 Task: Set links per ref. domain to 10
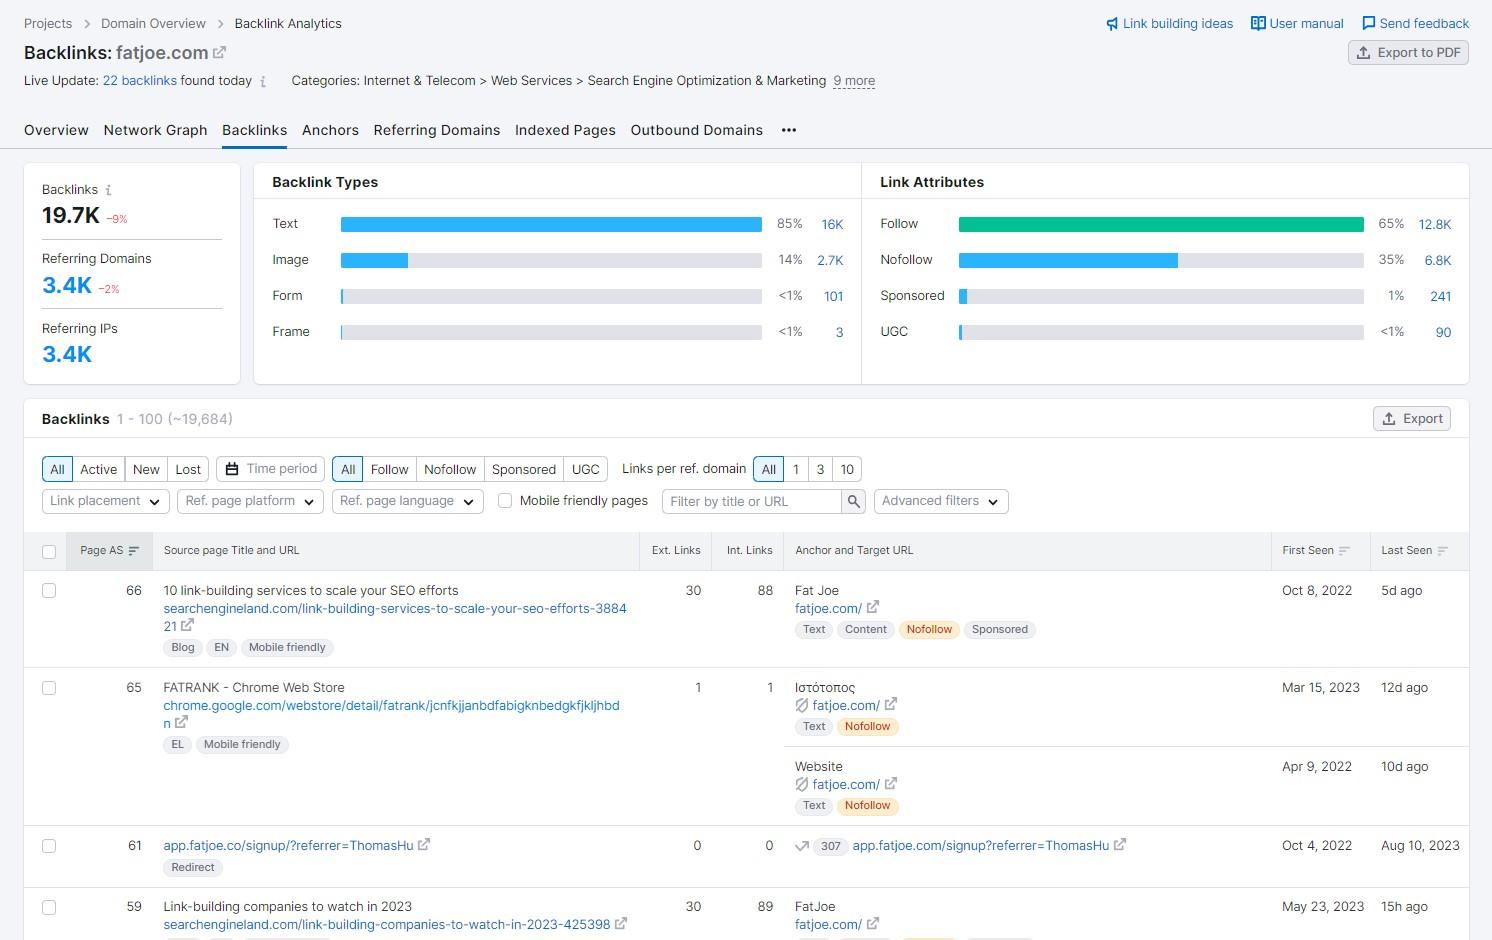pos(847,469)
